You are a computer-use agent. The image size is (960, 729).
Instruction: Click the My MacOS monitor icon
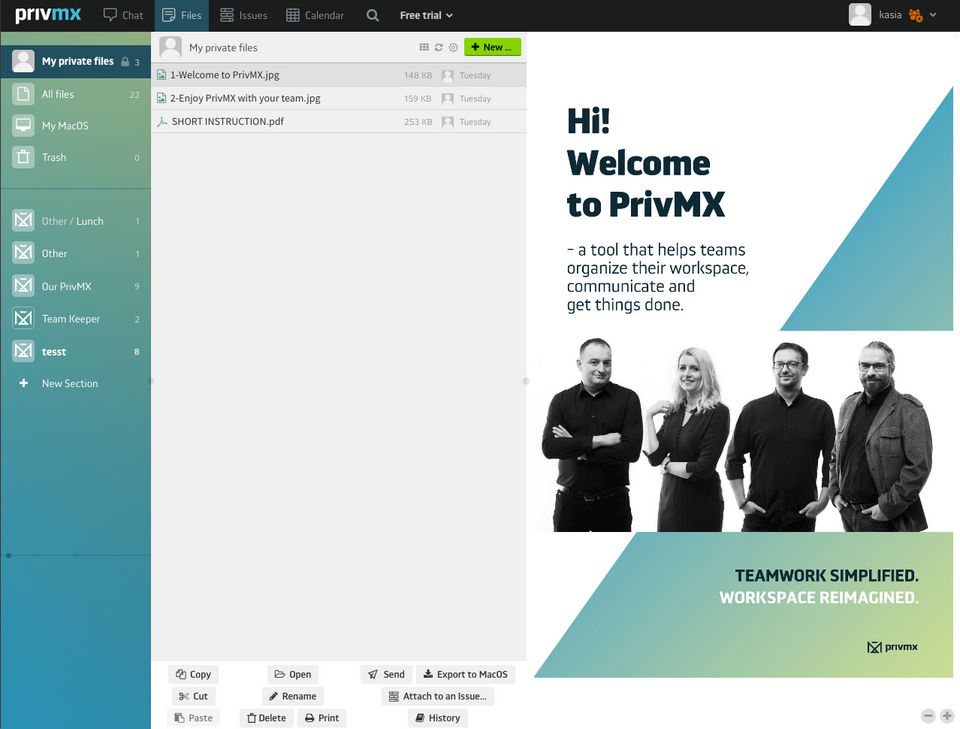pos(23,125)
